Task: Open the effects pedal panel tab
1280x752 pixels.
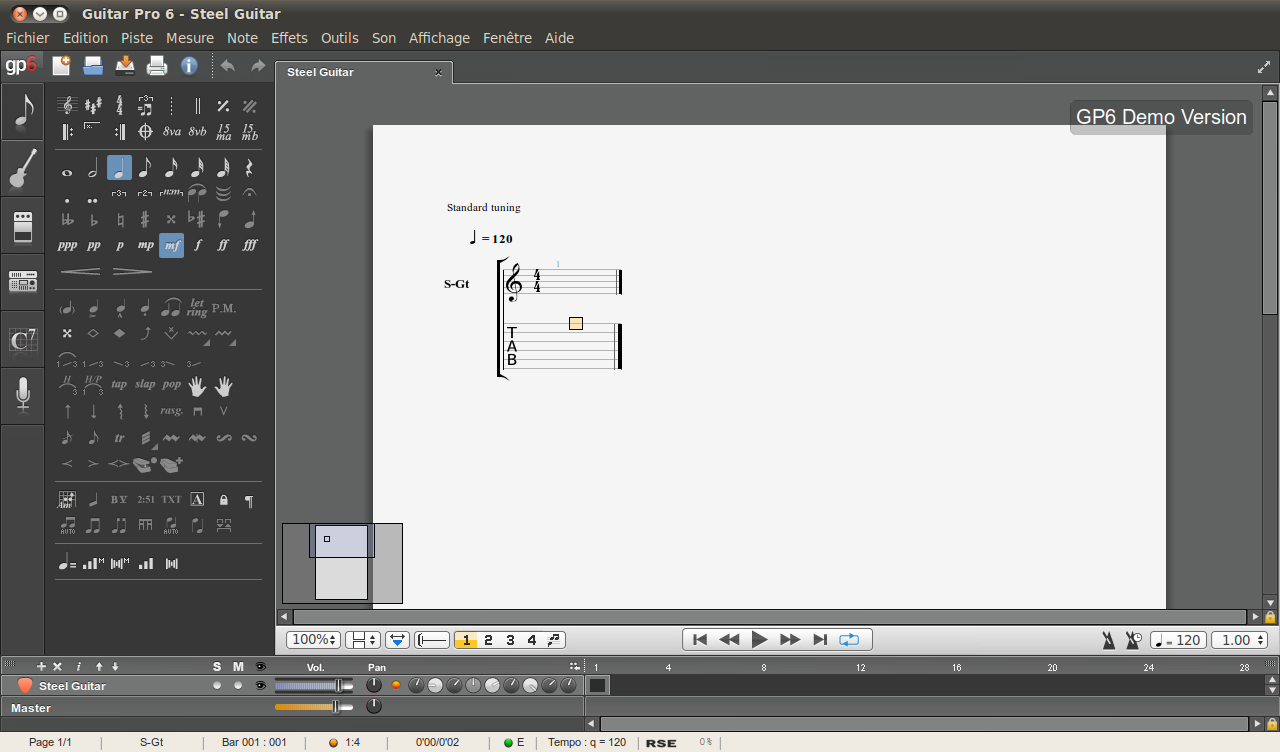Action: tap(22, 226)
